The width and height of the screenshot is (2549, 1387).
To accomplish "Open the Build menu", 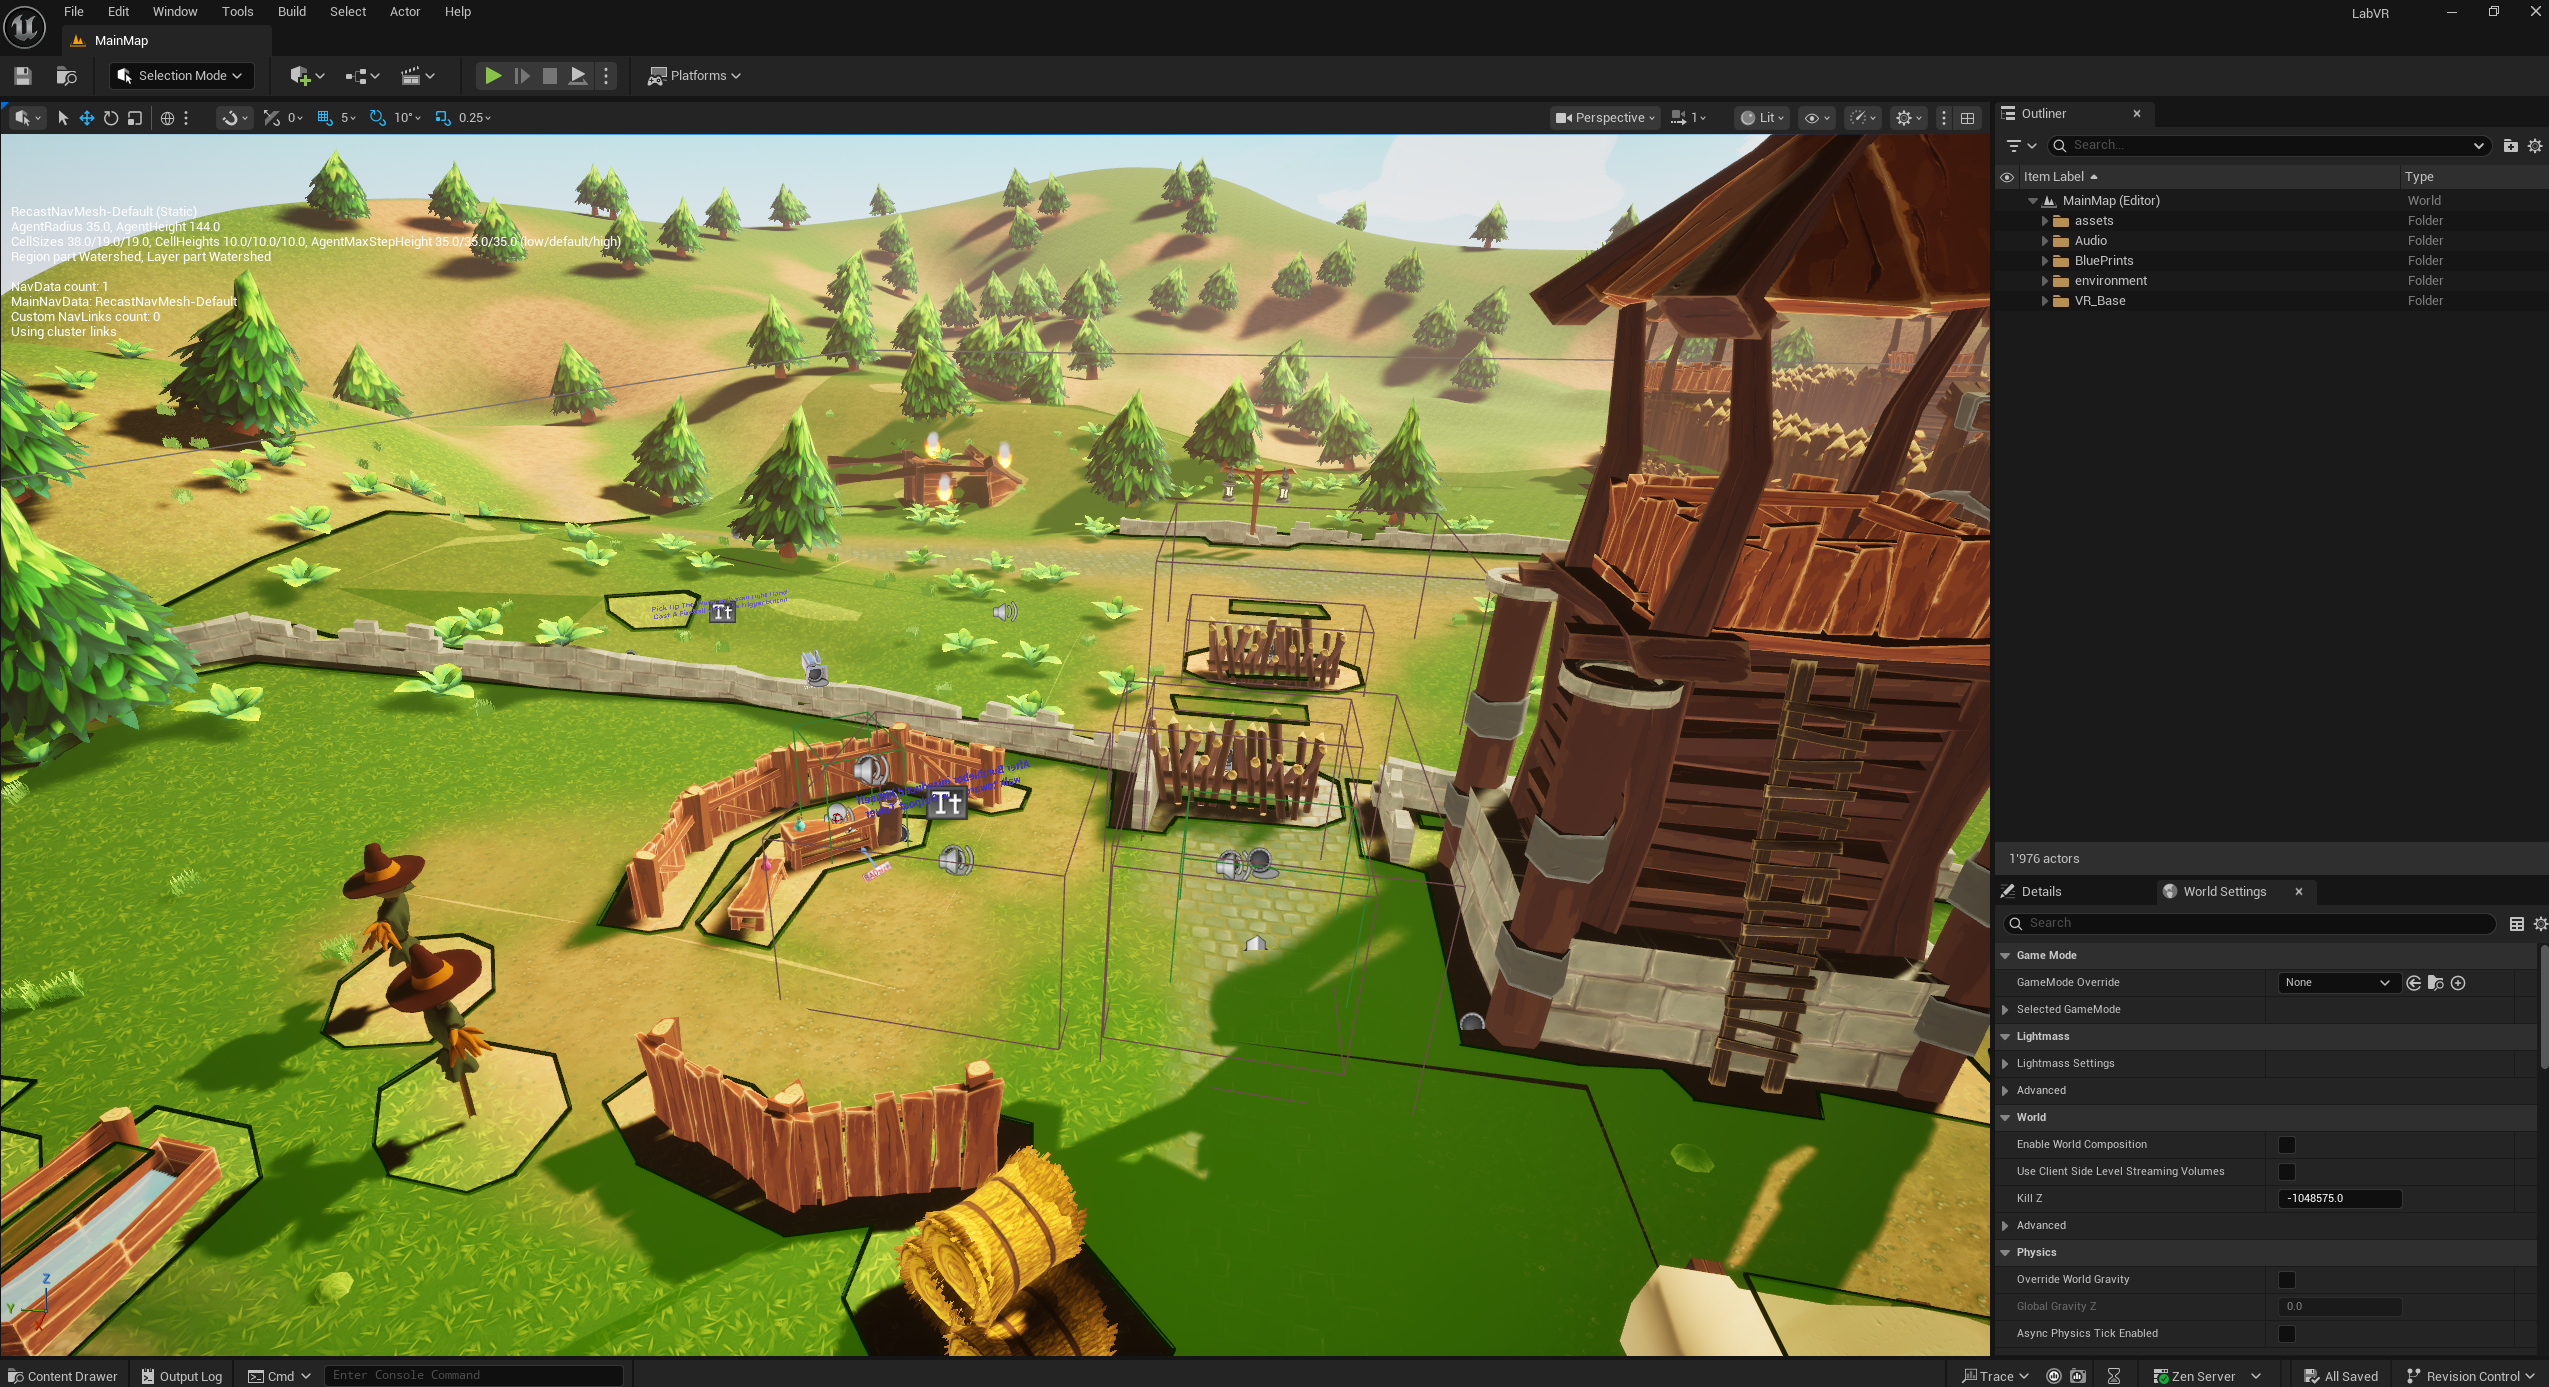I will tap(291, 12).
